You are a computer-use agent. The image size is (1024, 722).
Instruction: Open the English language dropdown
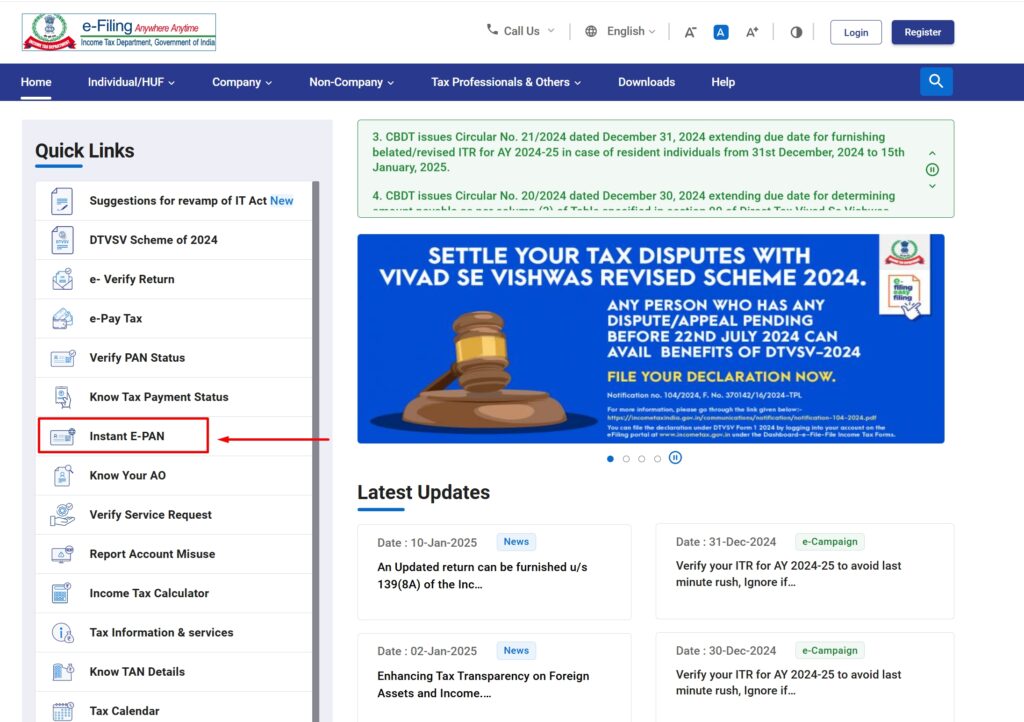(620, 31)
